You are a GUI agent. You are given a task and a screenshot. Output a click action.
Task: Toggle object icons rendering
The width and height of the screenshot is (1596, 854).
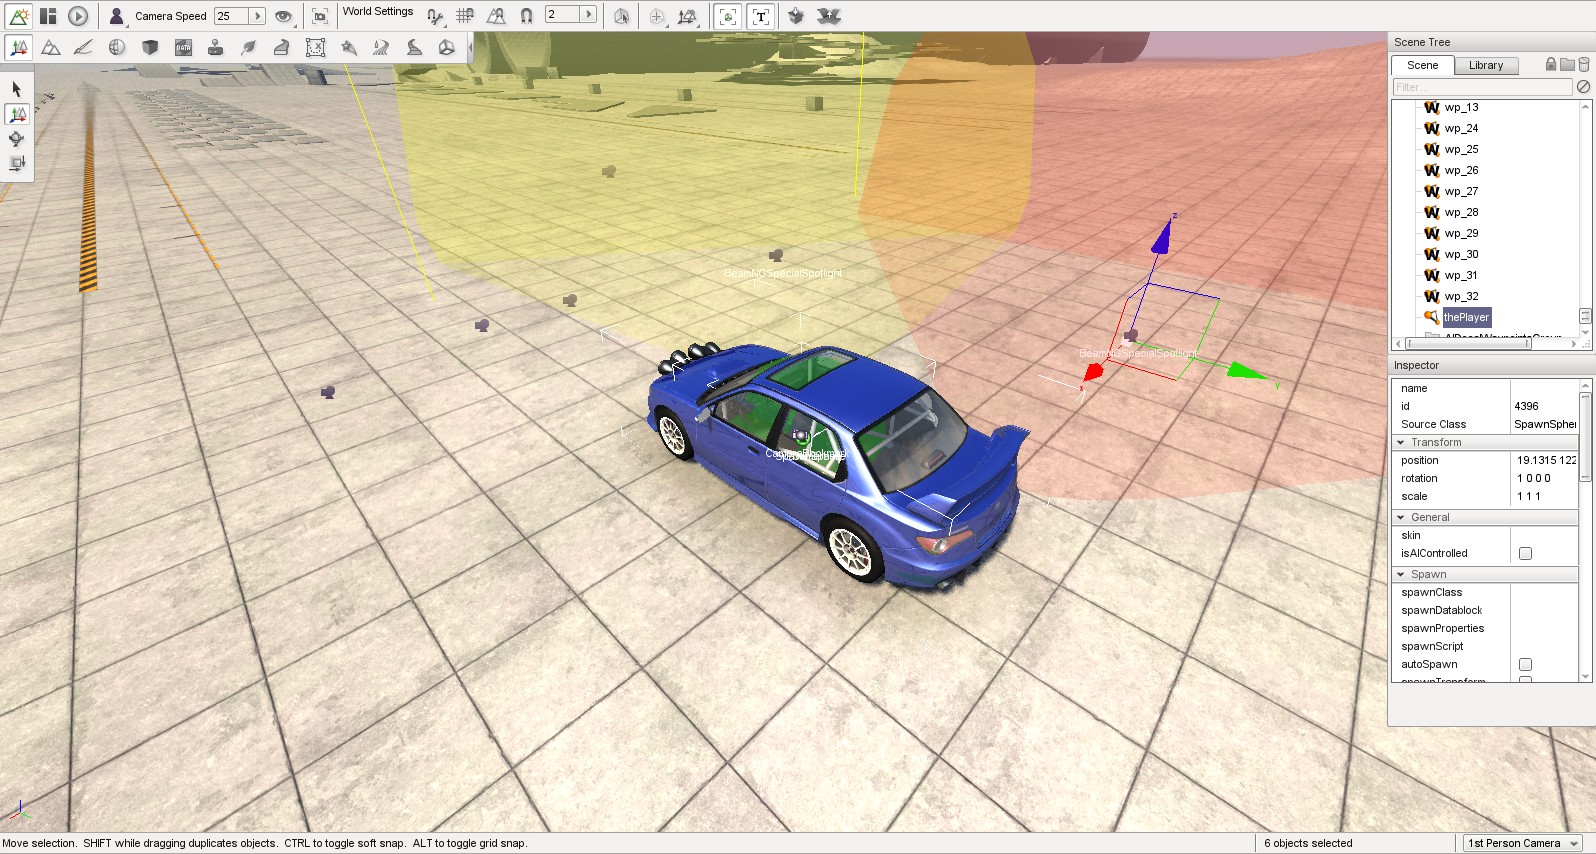728,16
